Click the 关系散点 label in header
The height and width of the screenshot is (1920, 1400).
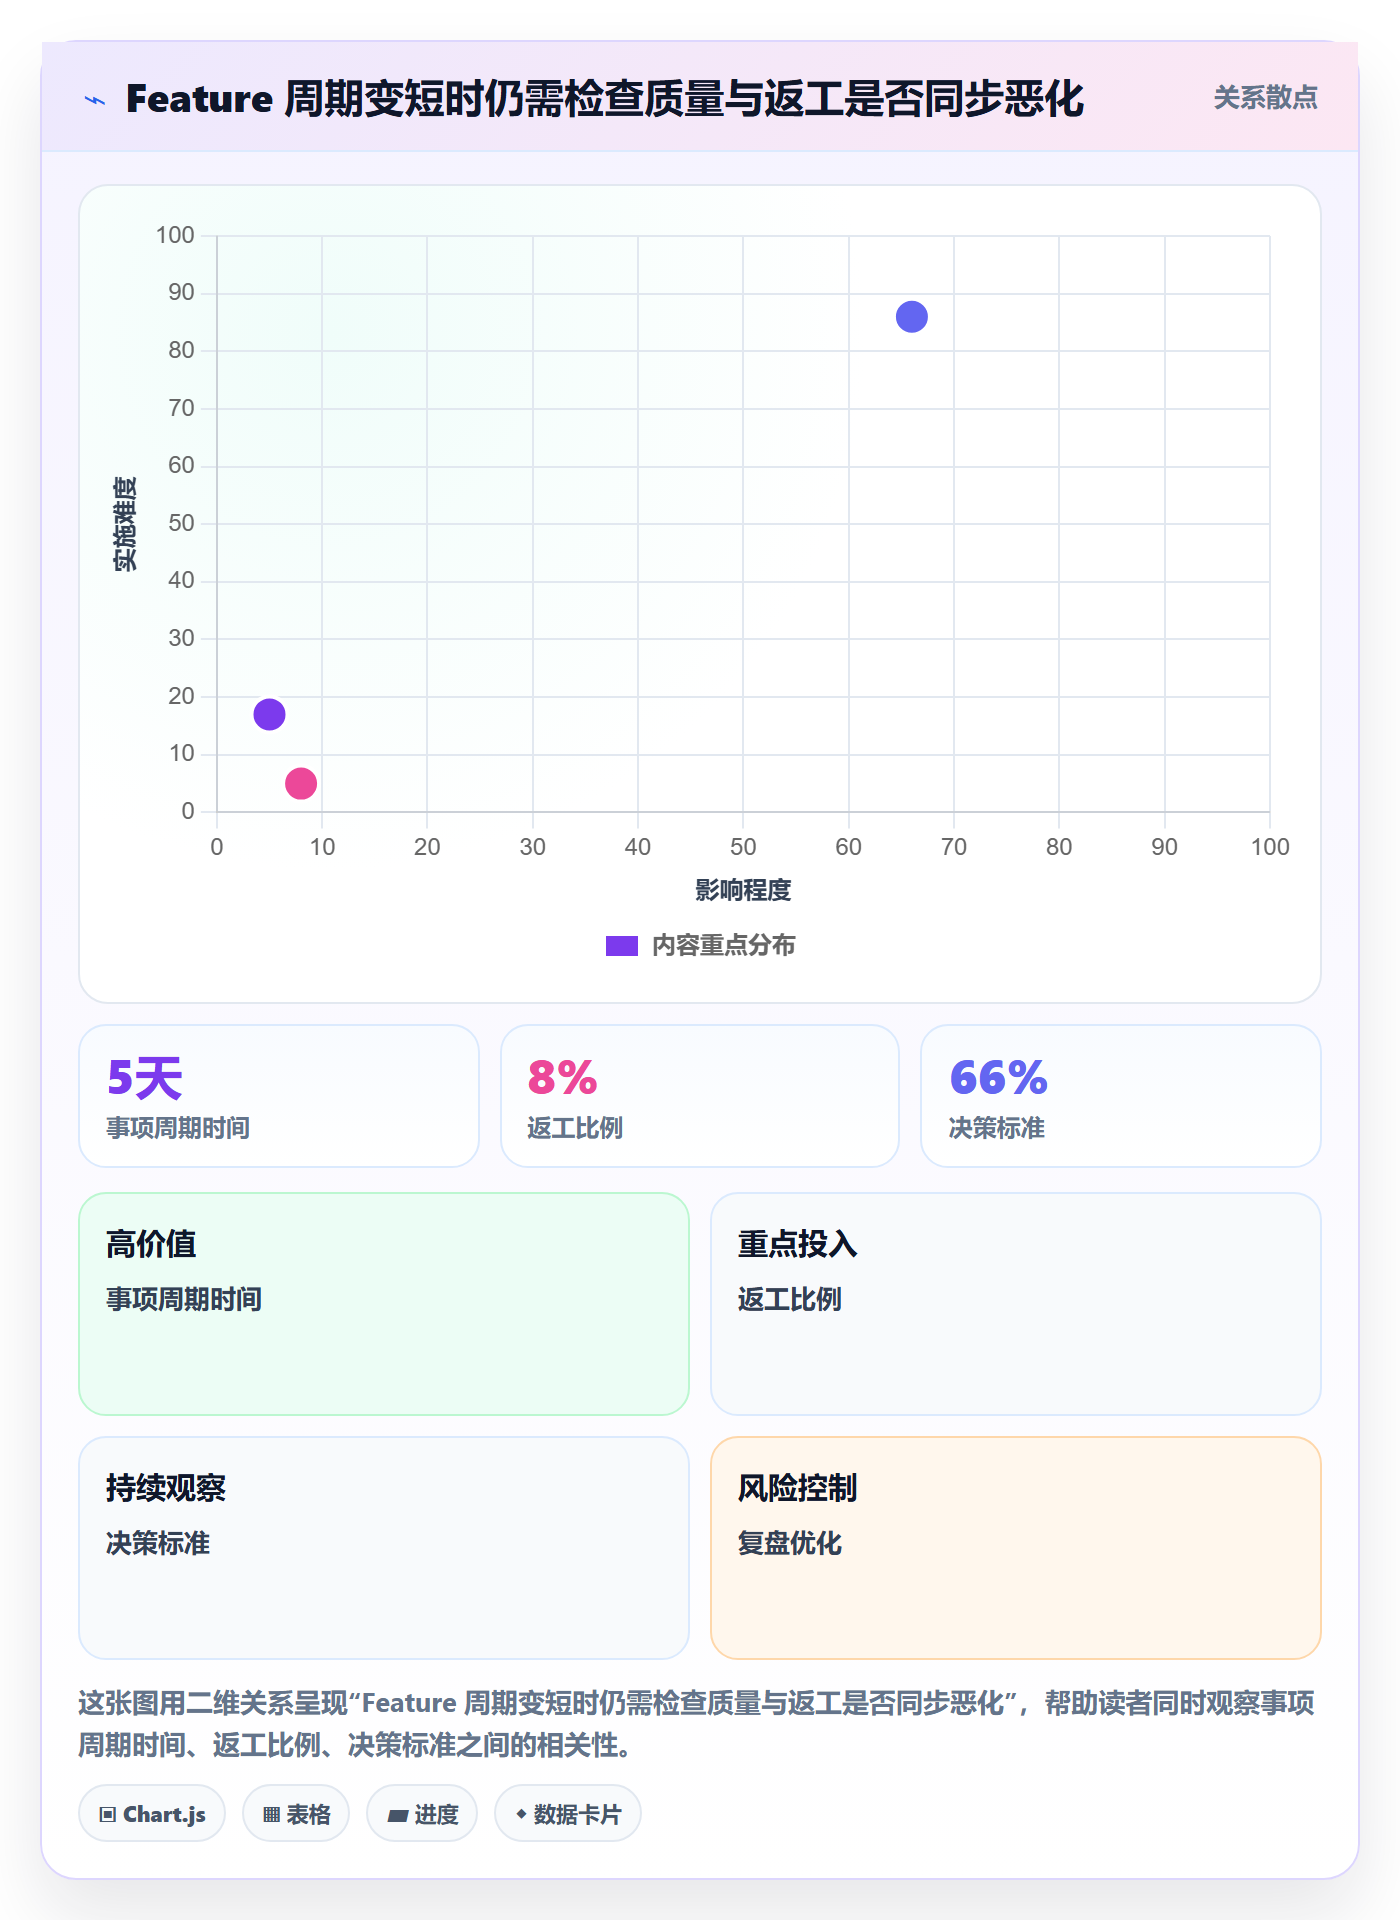[x=1265, y=98]
